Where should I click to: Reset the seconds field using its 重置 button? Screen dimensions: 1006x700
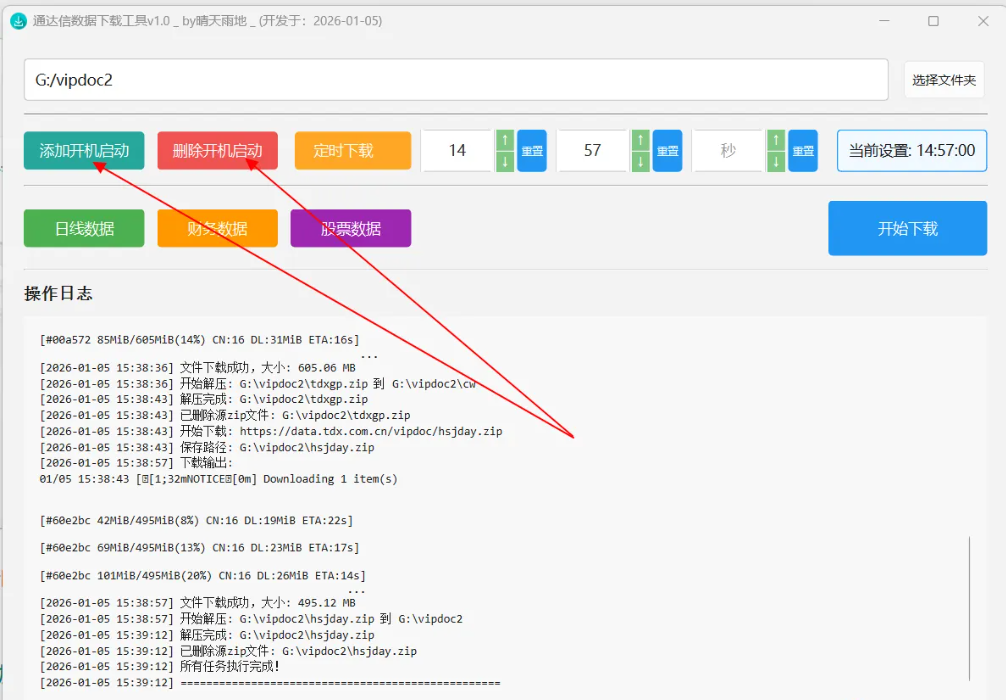point(802,150)
